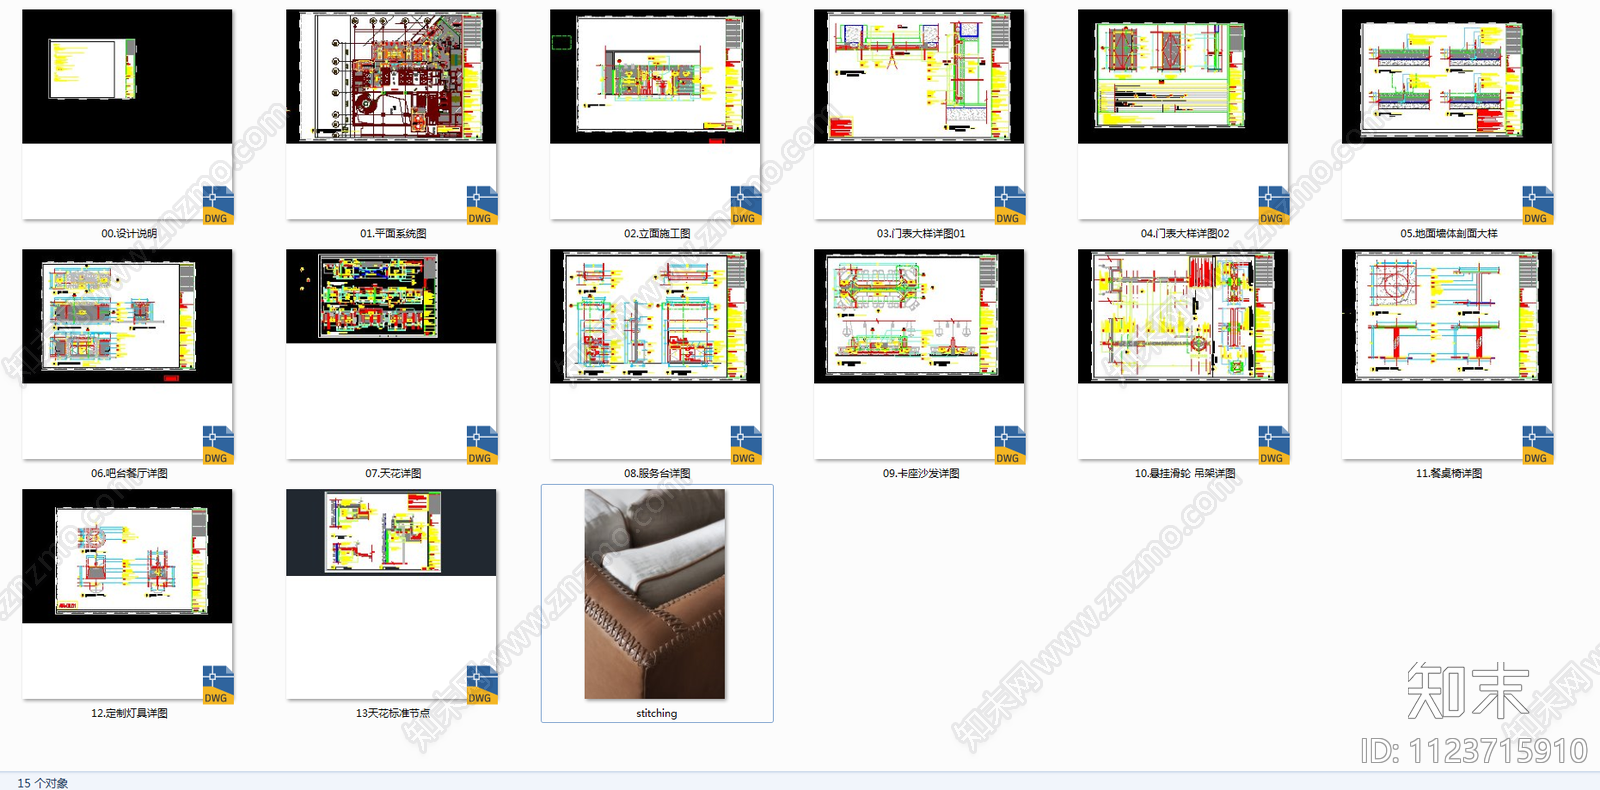Click the file name 00.设计说明
1600x790 pixels.
(129, 234)
